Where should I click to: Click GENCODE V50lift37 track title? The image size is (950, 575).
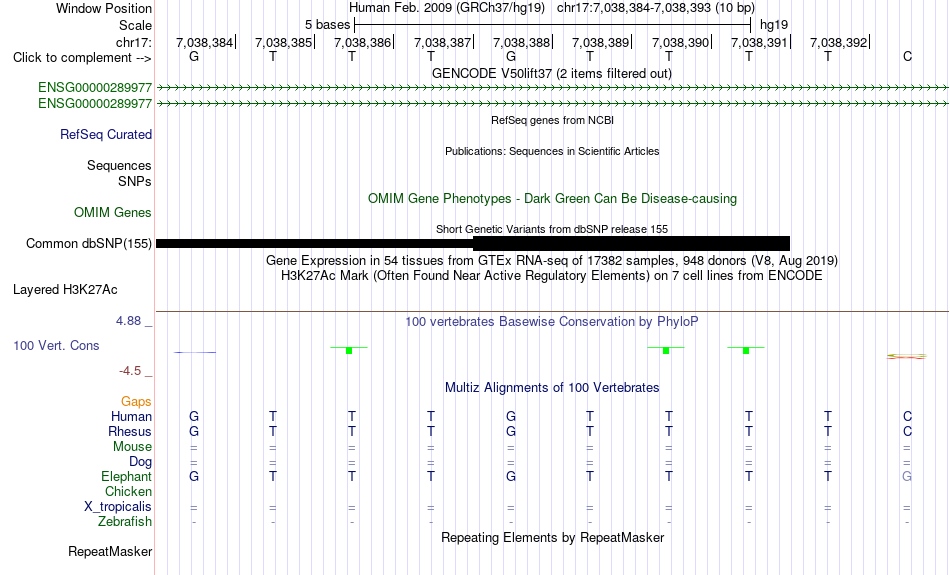point(551,73)
